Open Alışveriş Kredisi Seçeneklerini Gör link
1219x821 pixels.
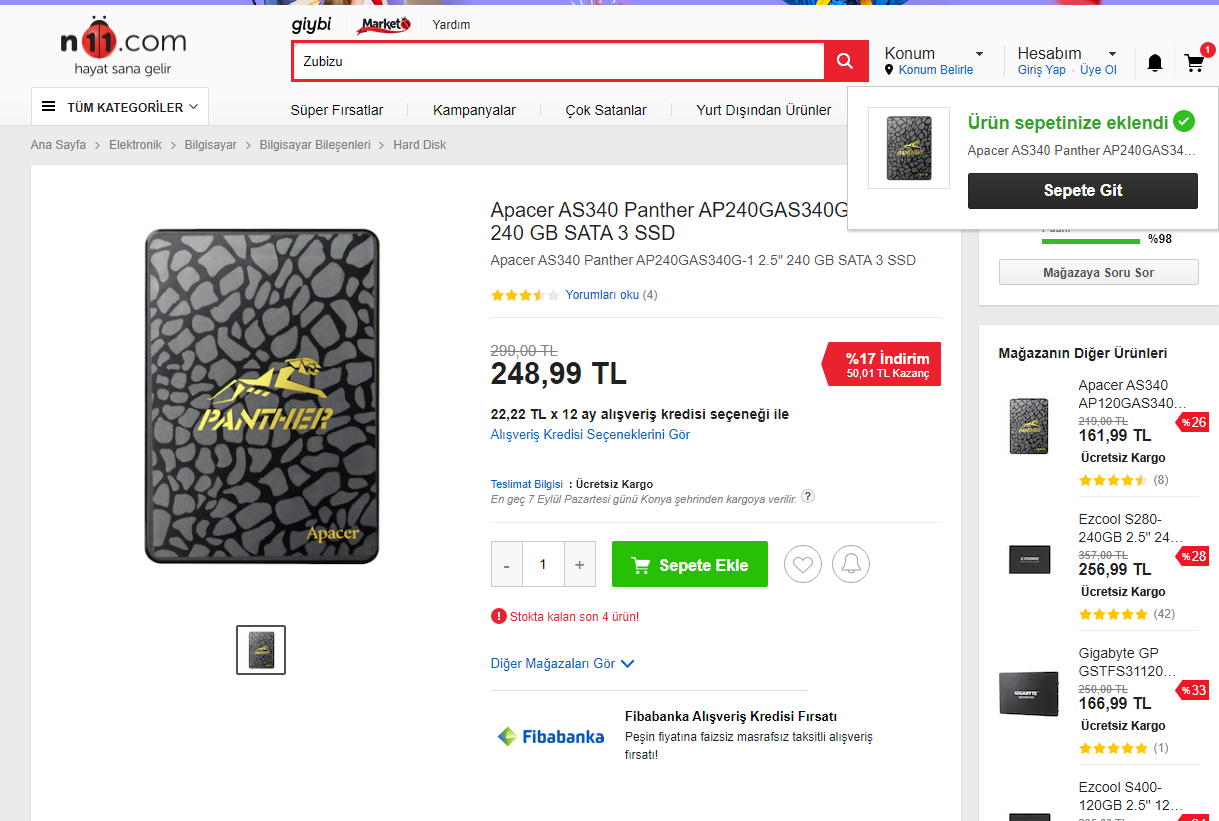(590, 435)
